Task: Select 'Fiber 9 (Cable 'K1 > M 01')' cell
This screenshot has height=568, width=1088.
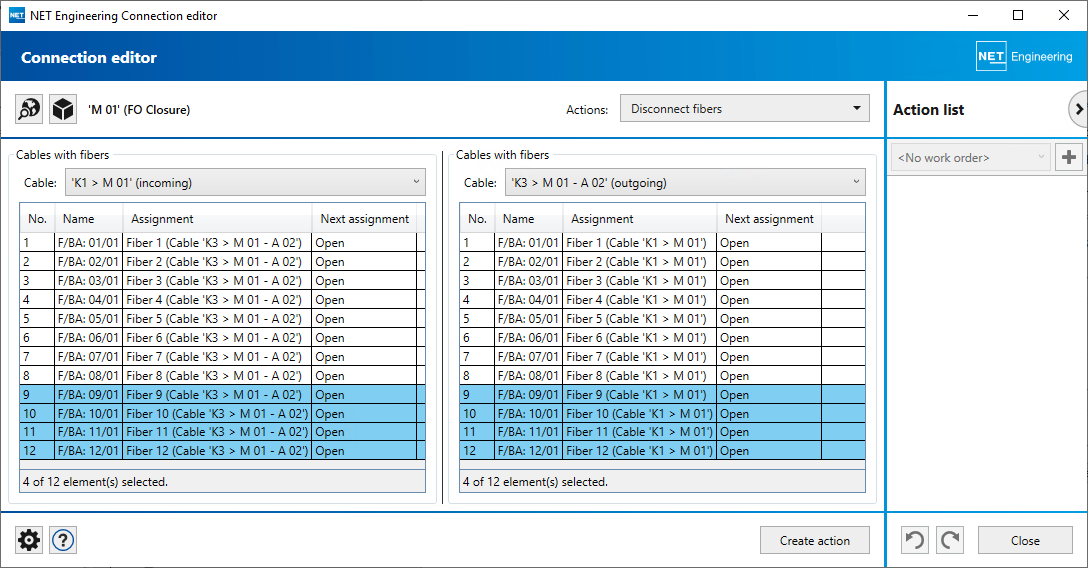Action: tap(640, 395)
